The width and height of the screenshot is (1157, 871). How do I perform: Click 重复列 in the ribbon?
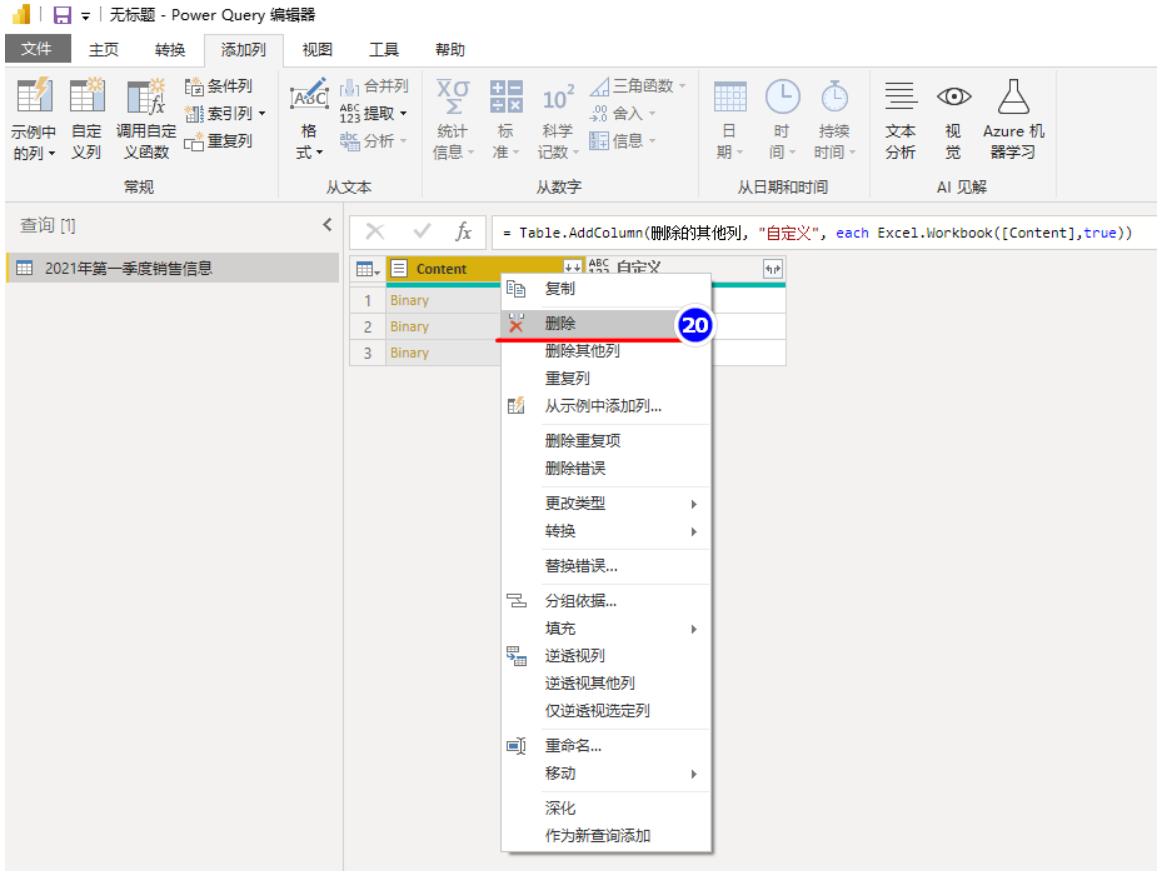pyautogui.click(x=218, y=141)
